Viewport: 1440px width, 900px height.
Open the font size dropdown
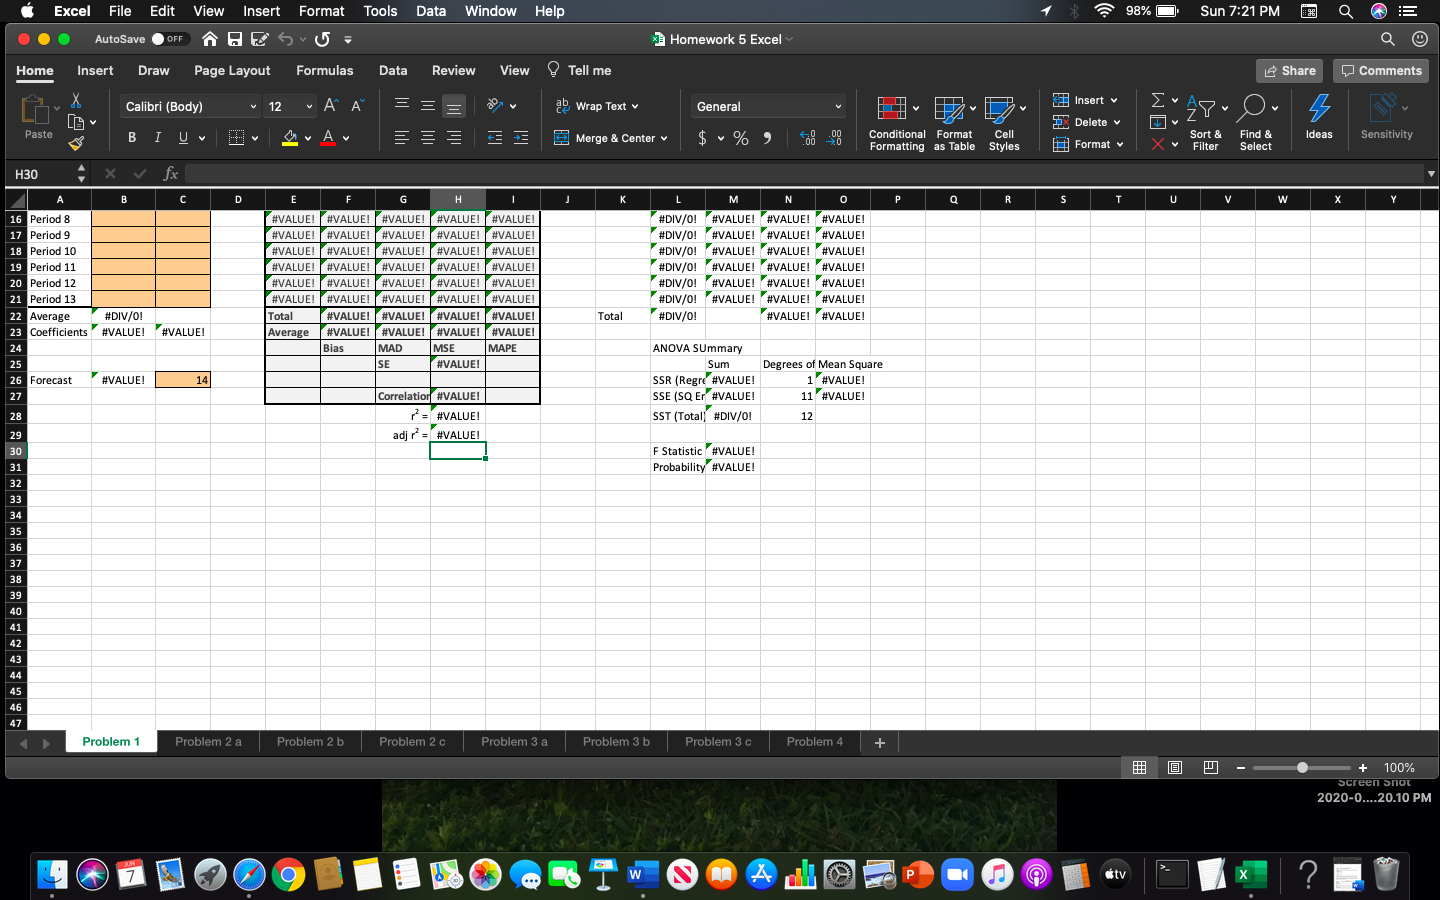coord(309,106)
